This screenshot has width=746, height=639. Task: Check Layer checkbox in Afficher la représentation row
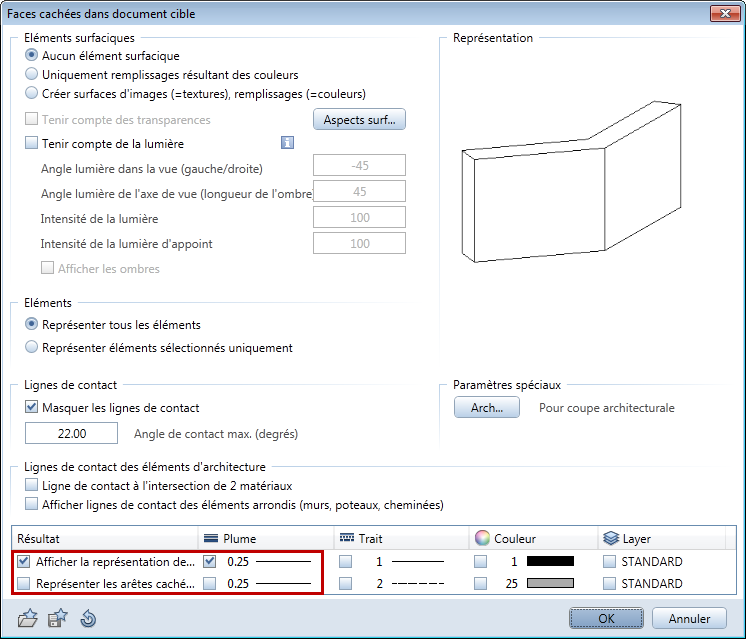[x=609, y=561]
